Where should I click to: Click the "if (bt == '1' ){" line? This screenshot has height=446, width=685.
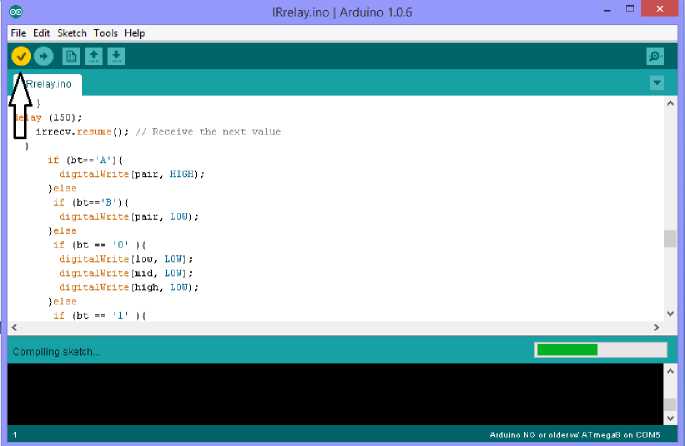[100, 315]
